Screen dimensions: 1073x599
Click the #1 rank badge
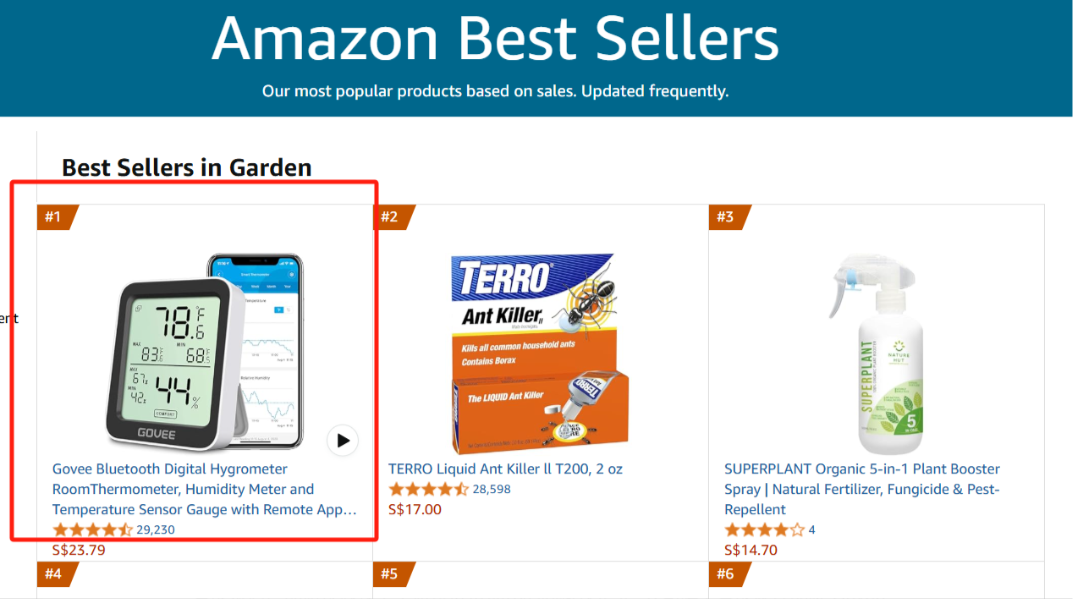pyautogui.click(x=53, y=217)
